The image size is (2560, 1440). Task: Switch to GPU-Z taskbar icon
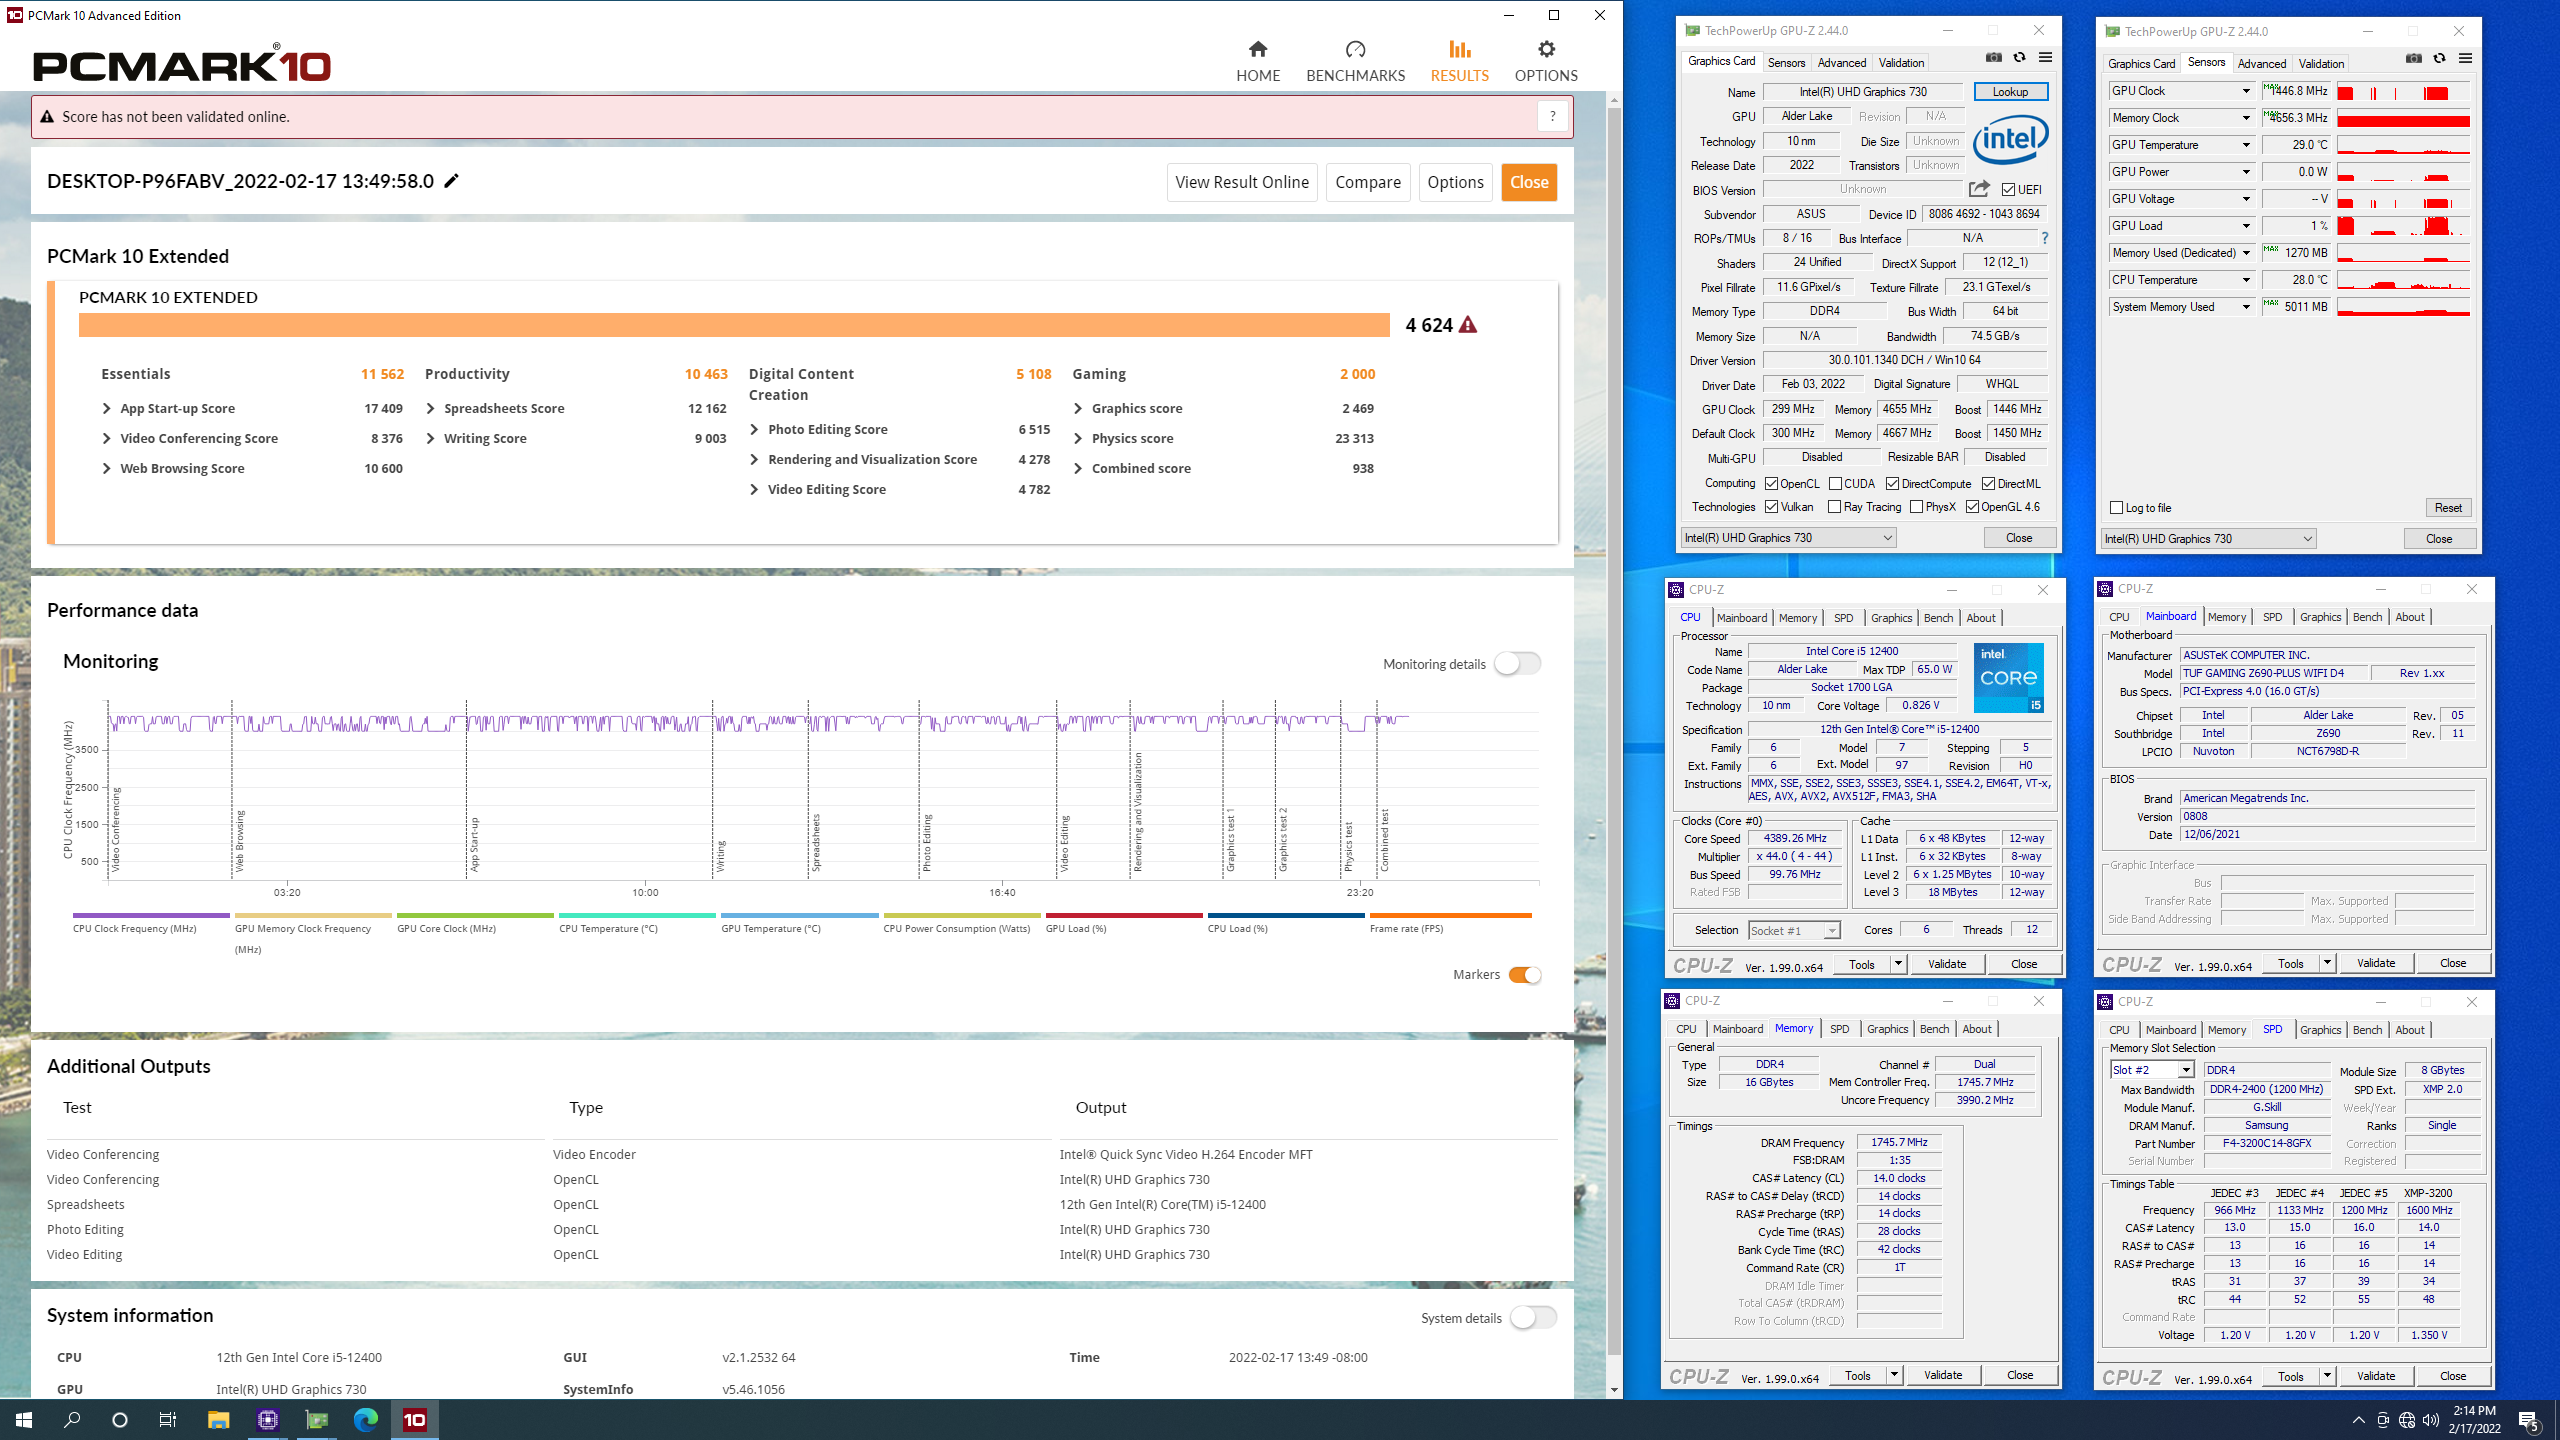[316, 1419]
